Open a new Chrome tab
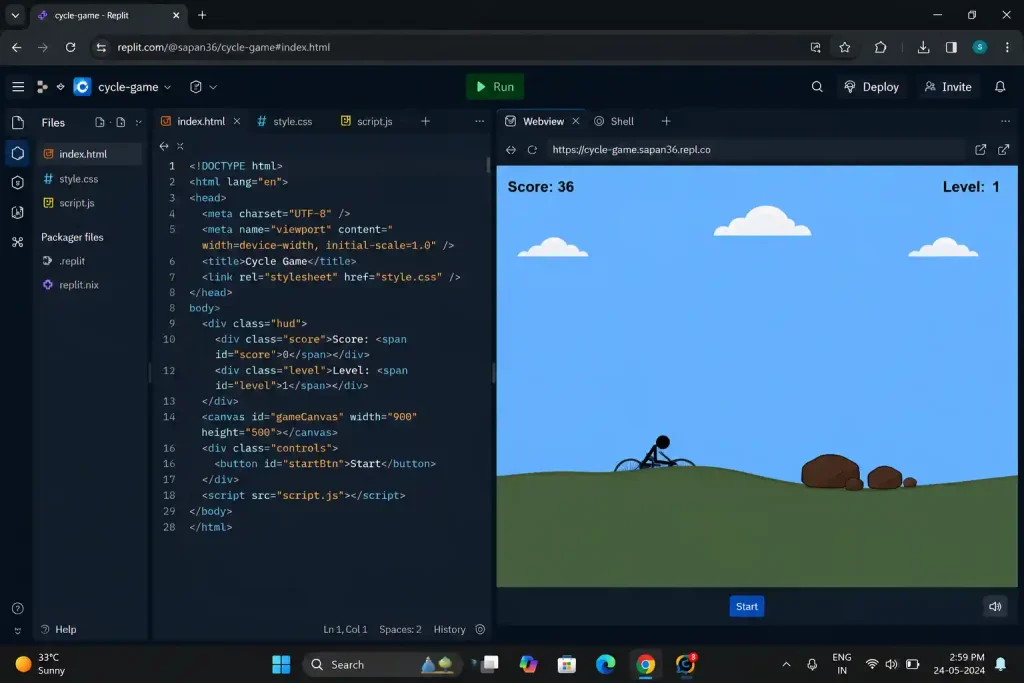 coord(202,15)
